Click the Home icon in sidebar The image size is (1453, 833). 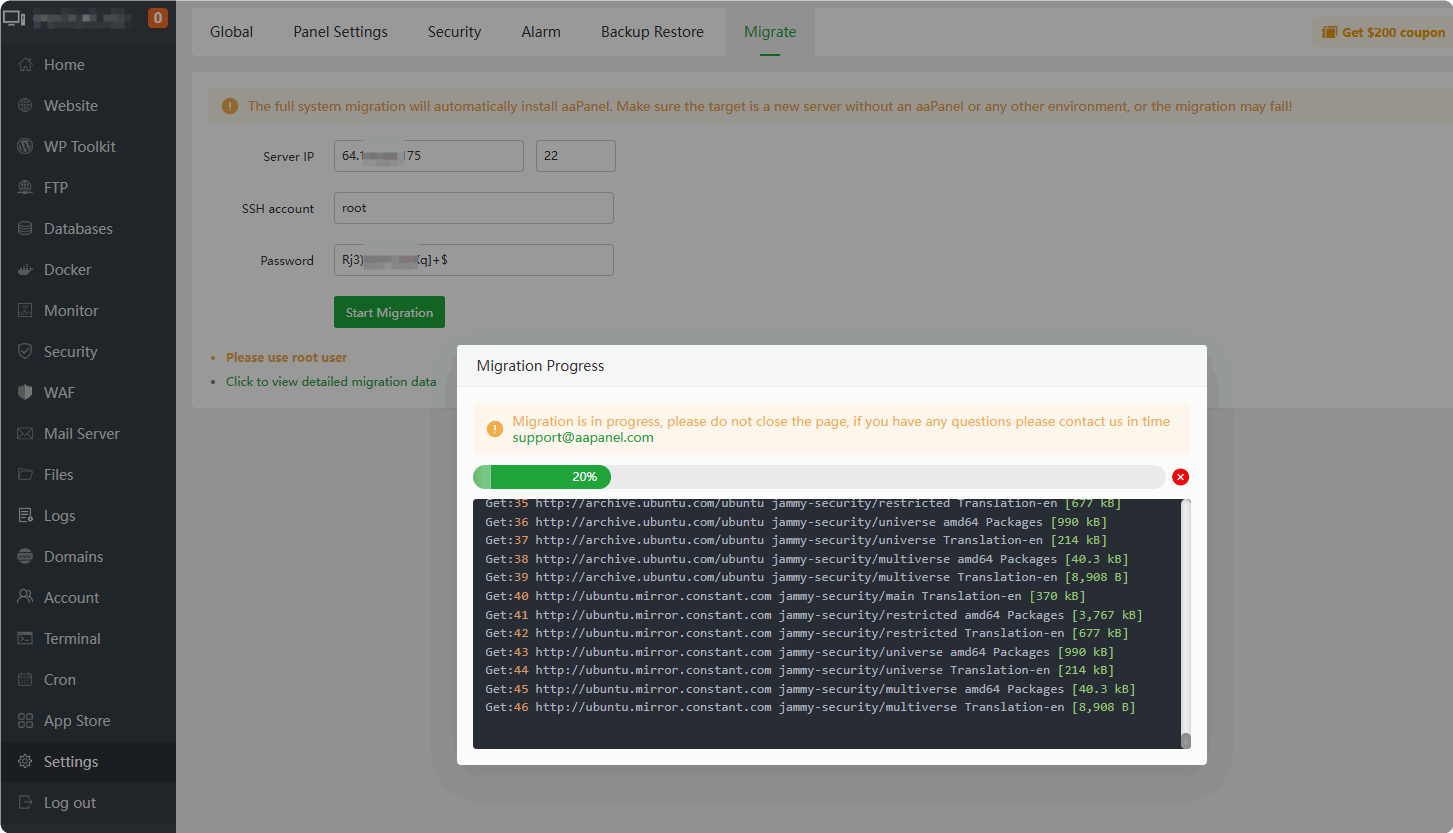coord(25,65)
